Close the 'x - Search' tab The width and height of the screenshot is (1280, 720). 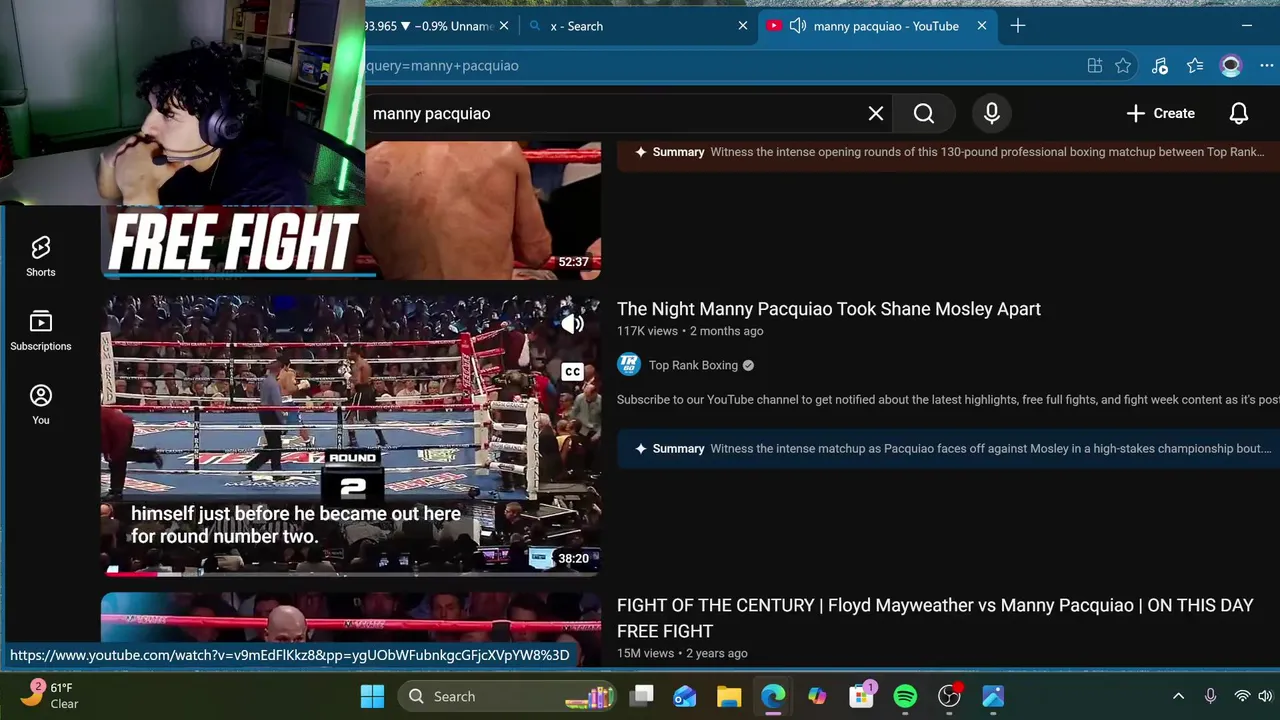[743, 26]
